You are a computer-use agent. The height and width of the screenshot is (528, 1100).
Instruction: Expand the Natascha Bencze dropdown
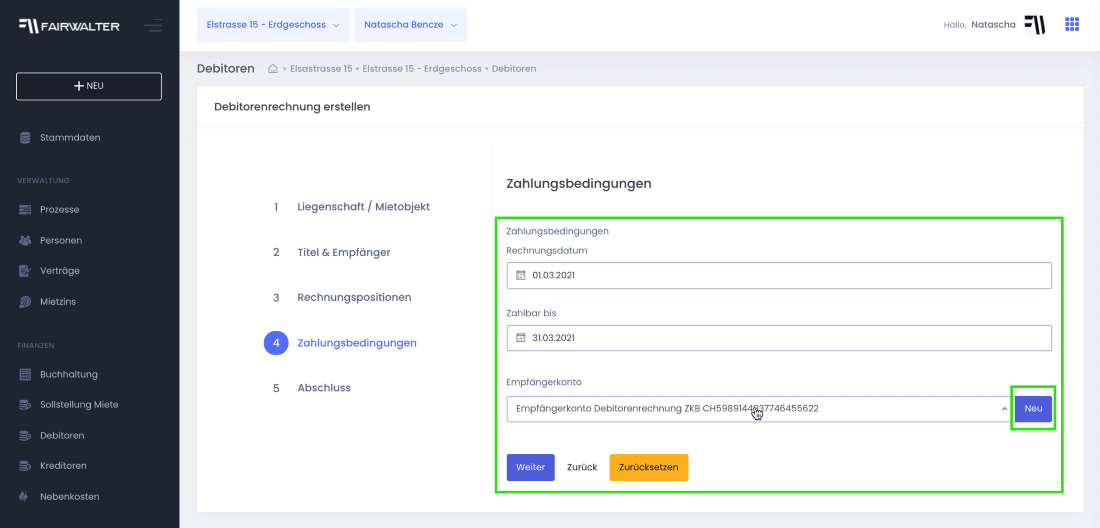pyautogui.click(x=410, y=25)
